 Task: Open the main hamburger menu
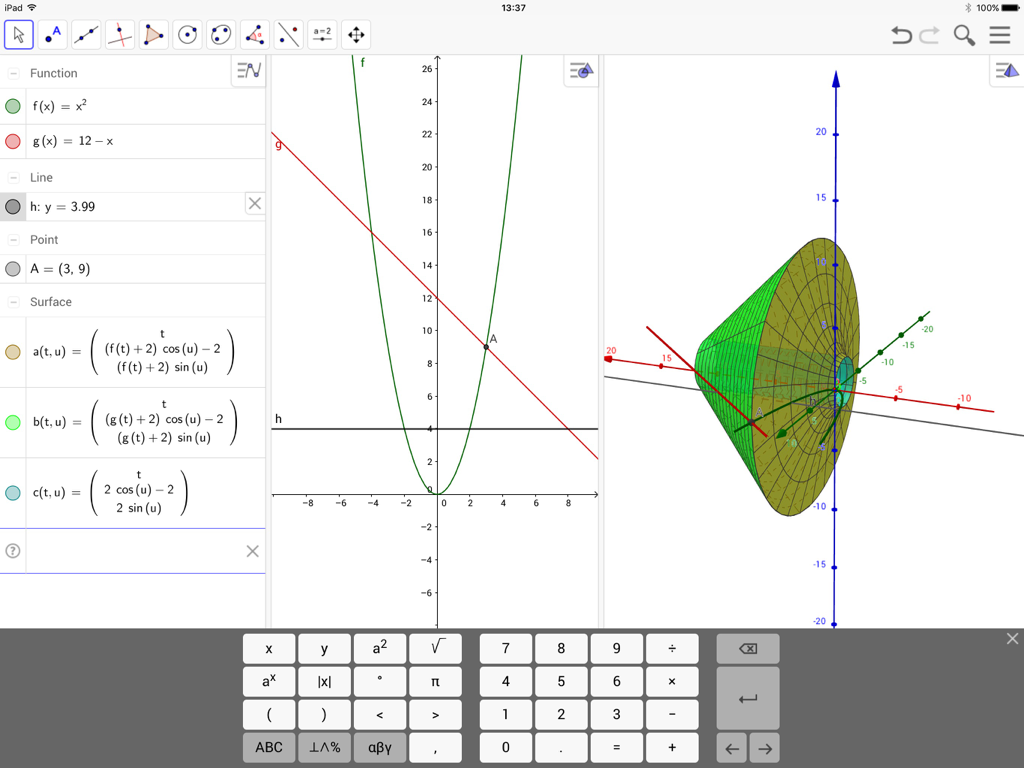(x=999, y=34)
